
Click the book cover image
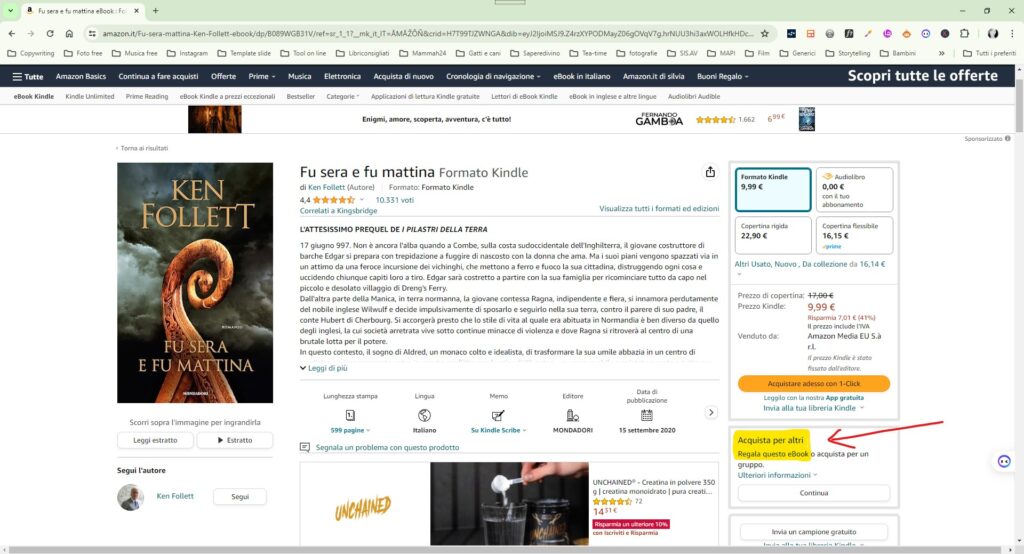coord(195,283)
